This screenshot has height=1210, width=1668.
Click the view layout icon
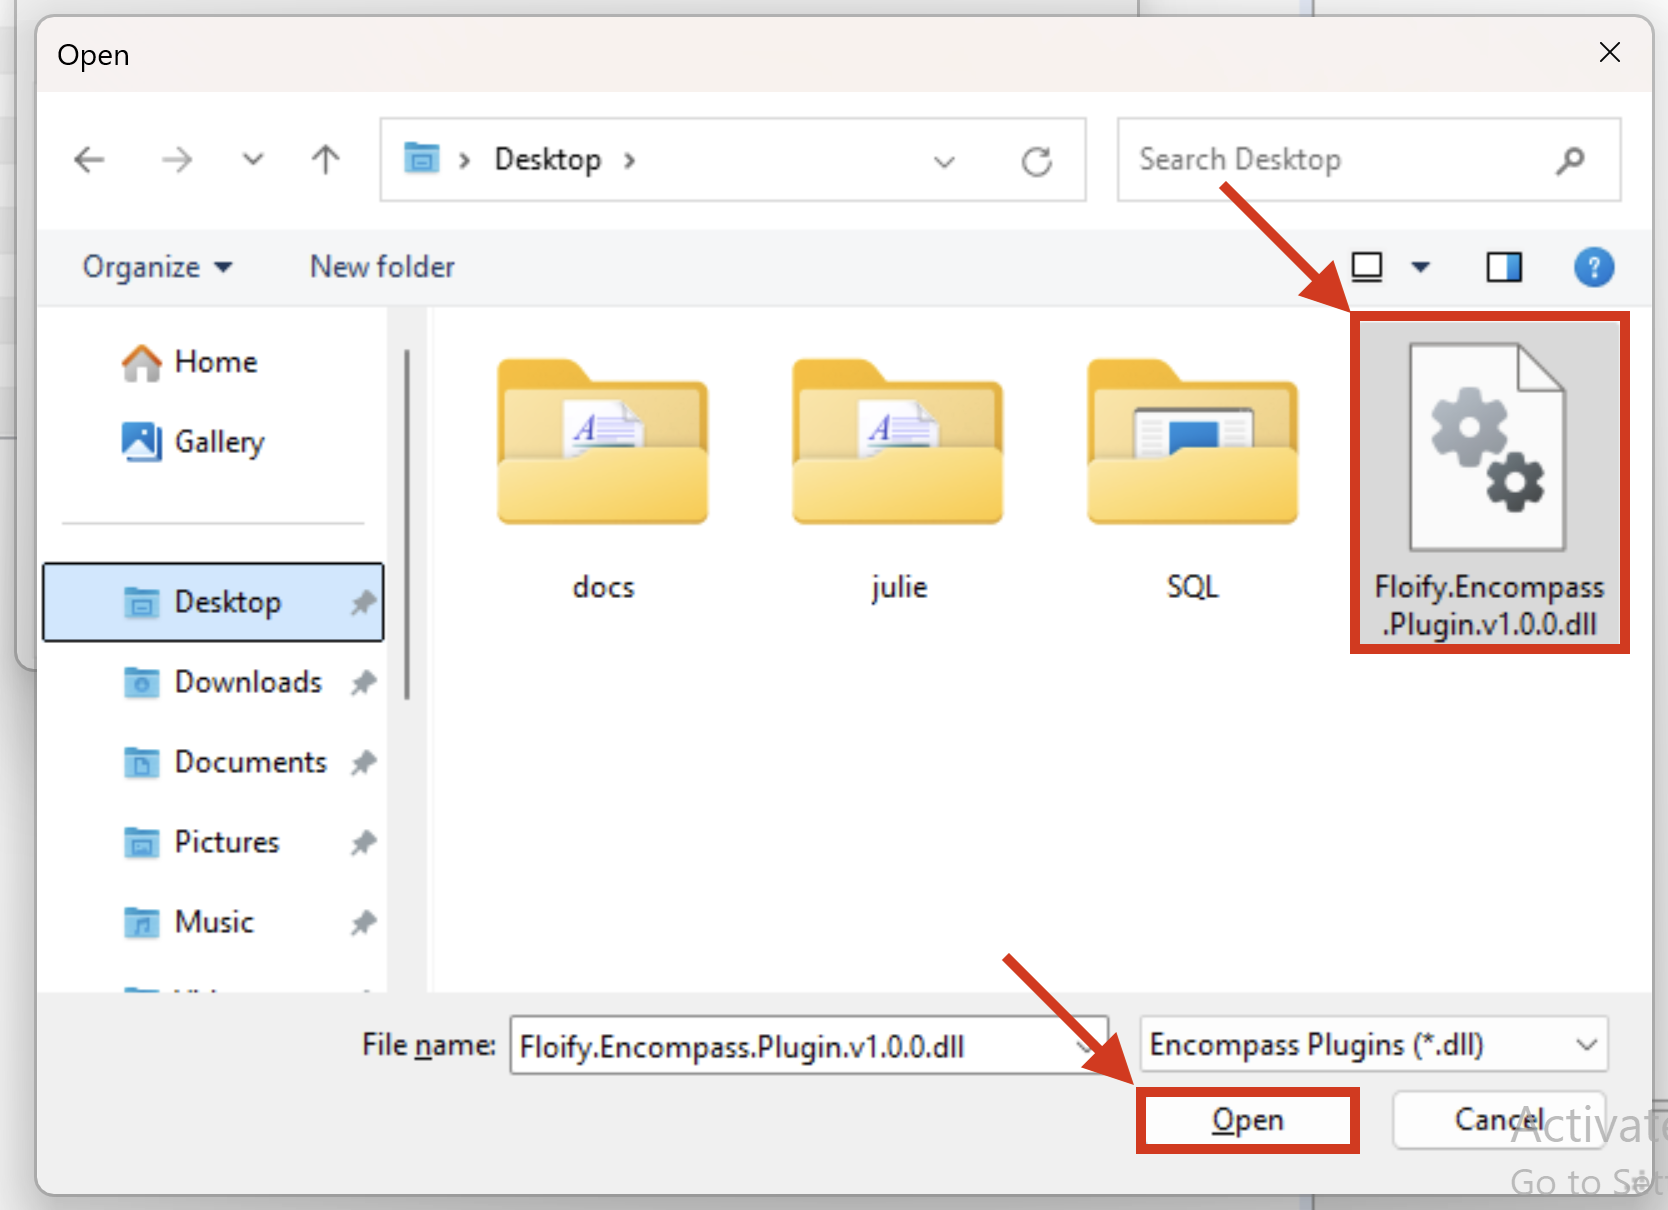(1367, 267)
